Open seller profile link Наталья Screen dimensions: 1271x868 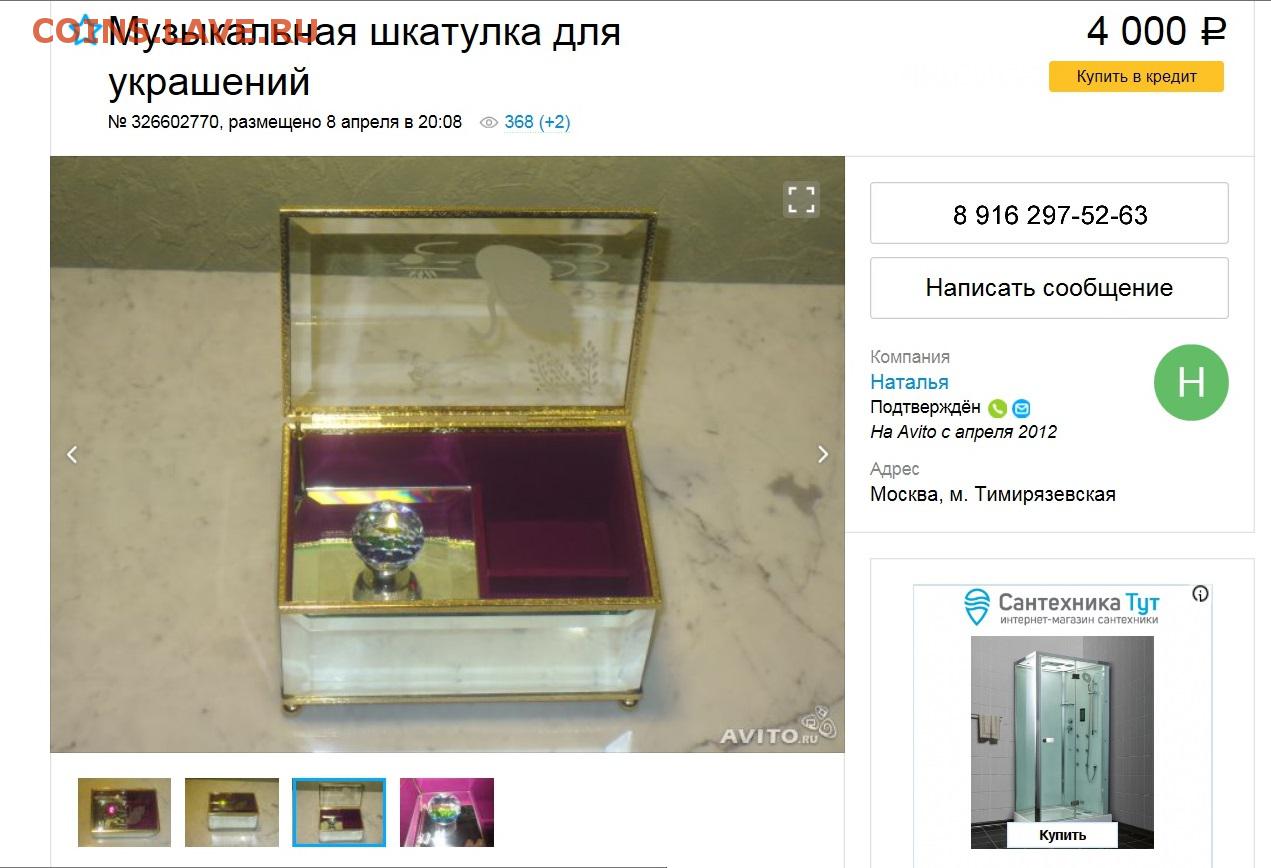pos(909,382)
